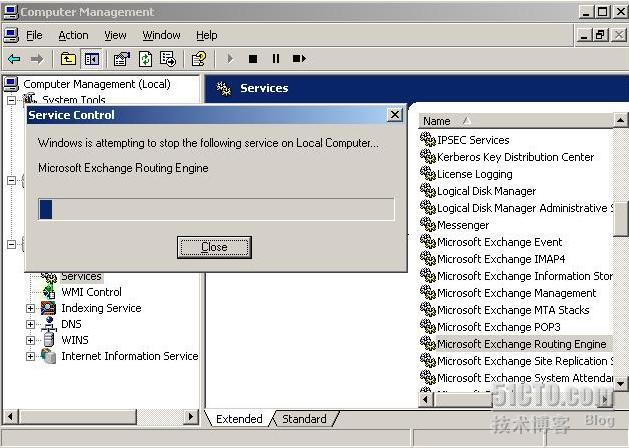The height and width of the screenshot is (448, 629).
Task: Expand the DNS tree node
Action: (30, 324)
